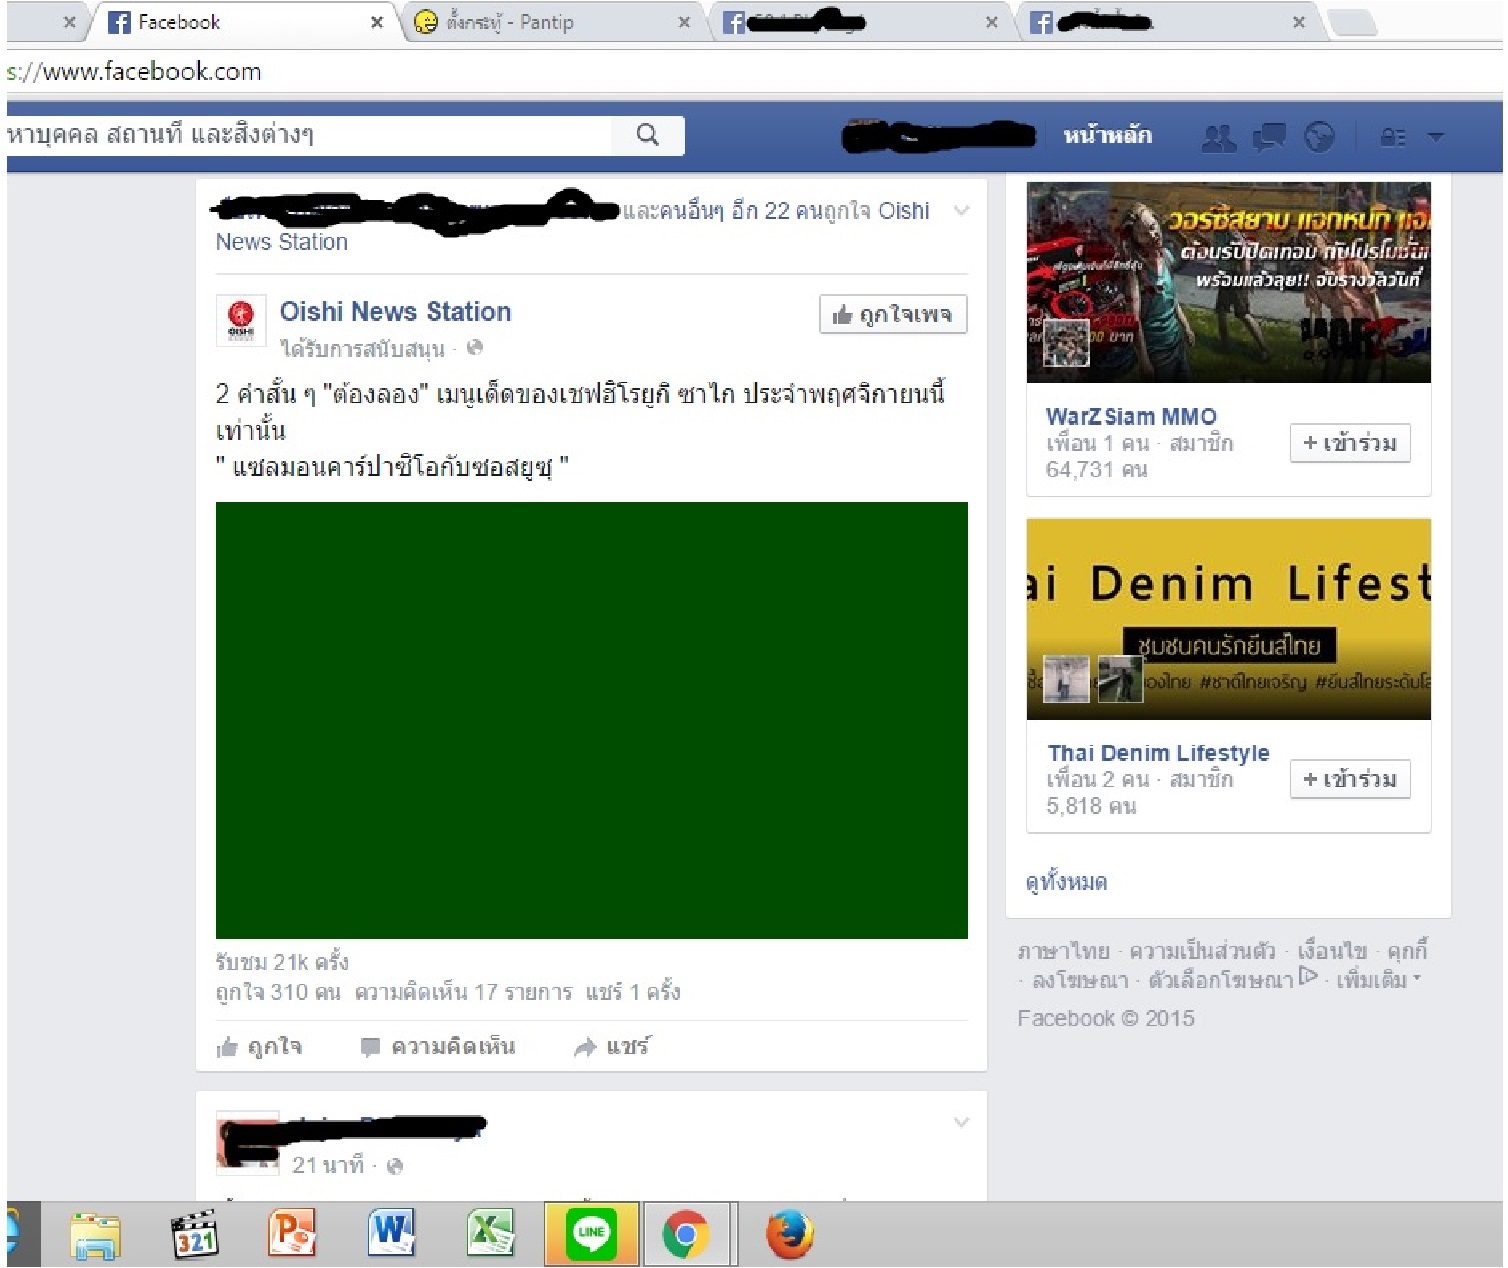Open ตัวเลือกโฆษณา ad choices link
Screen dimensions: 1508x1268
[1232, 980]
